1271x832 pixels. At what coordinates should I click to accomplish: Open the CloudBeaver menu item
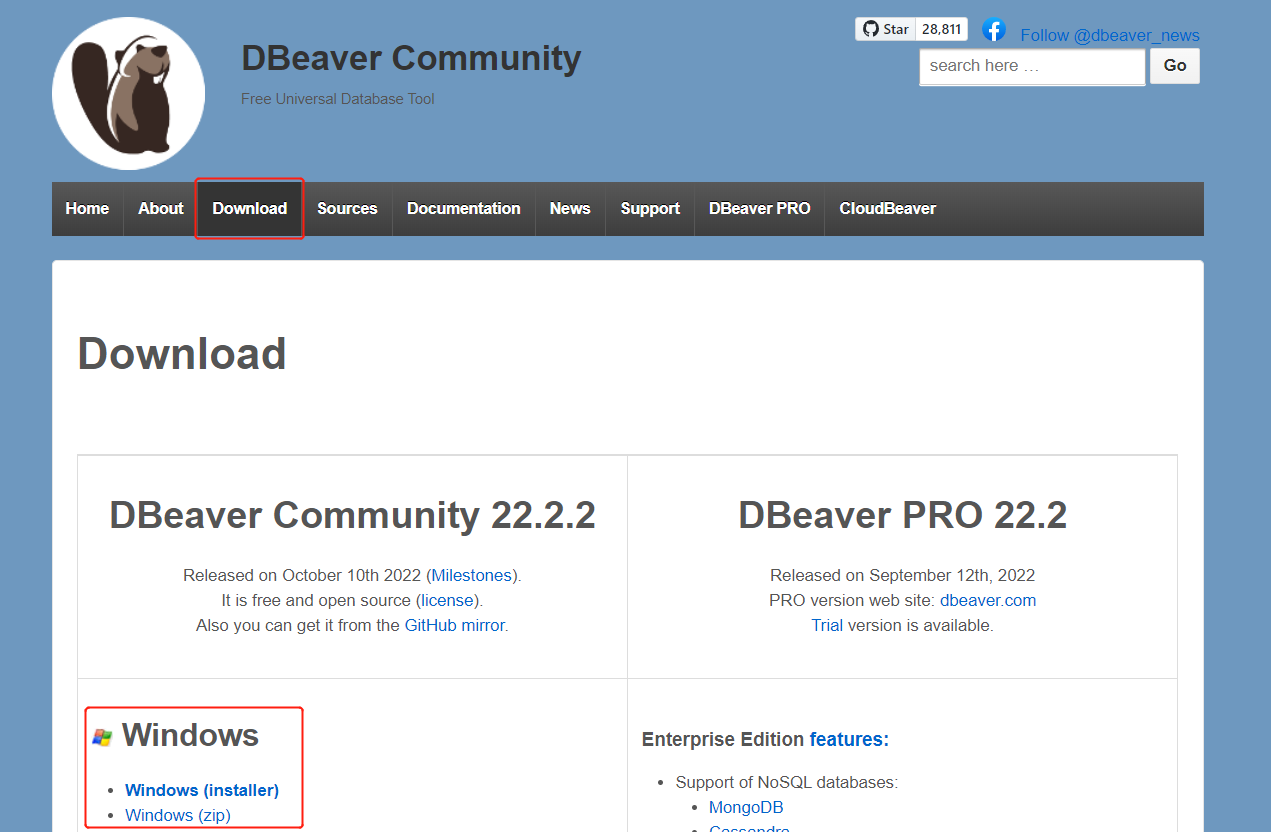click(x=888, y=209)
